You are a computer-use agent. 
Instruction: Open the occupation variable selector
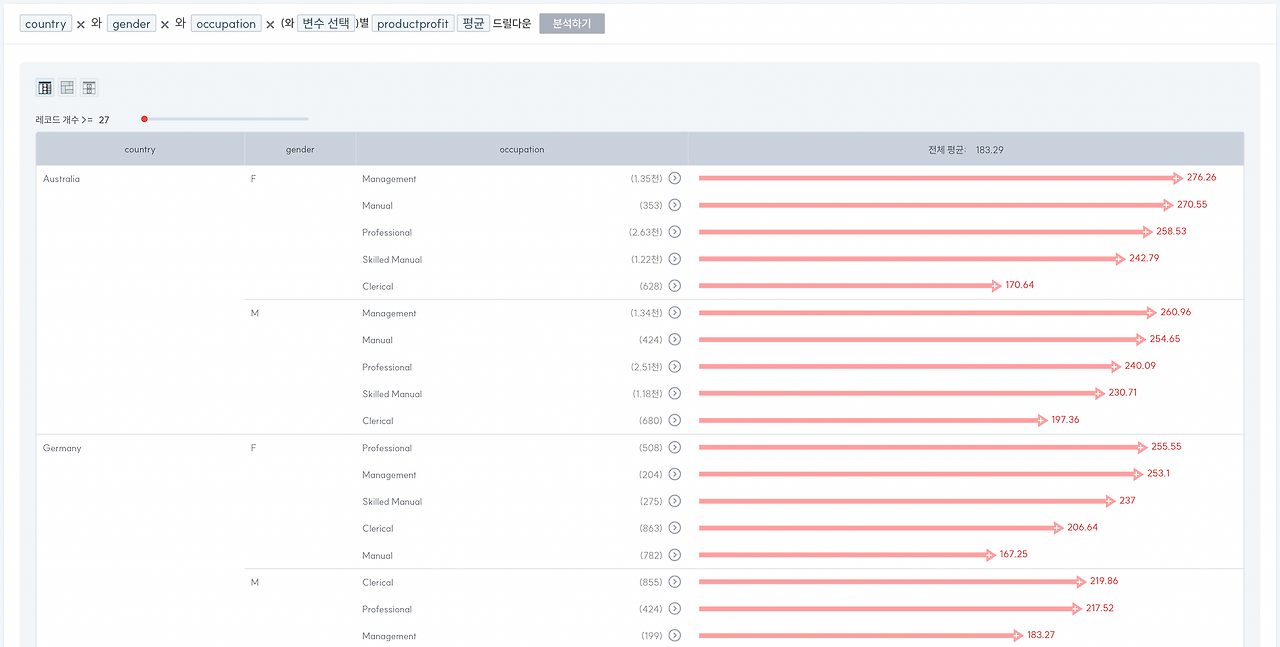click(x=226, y=23)
